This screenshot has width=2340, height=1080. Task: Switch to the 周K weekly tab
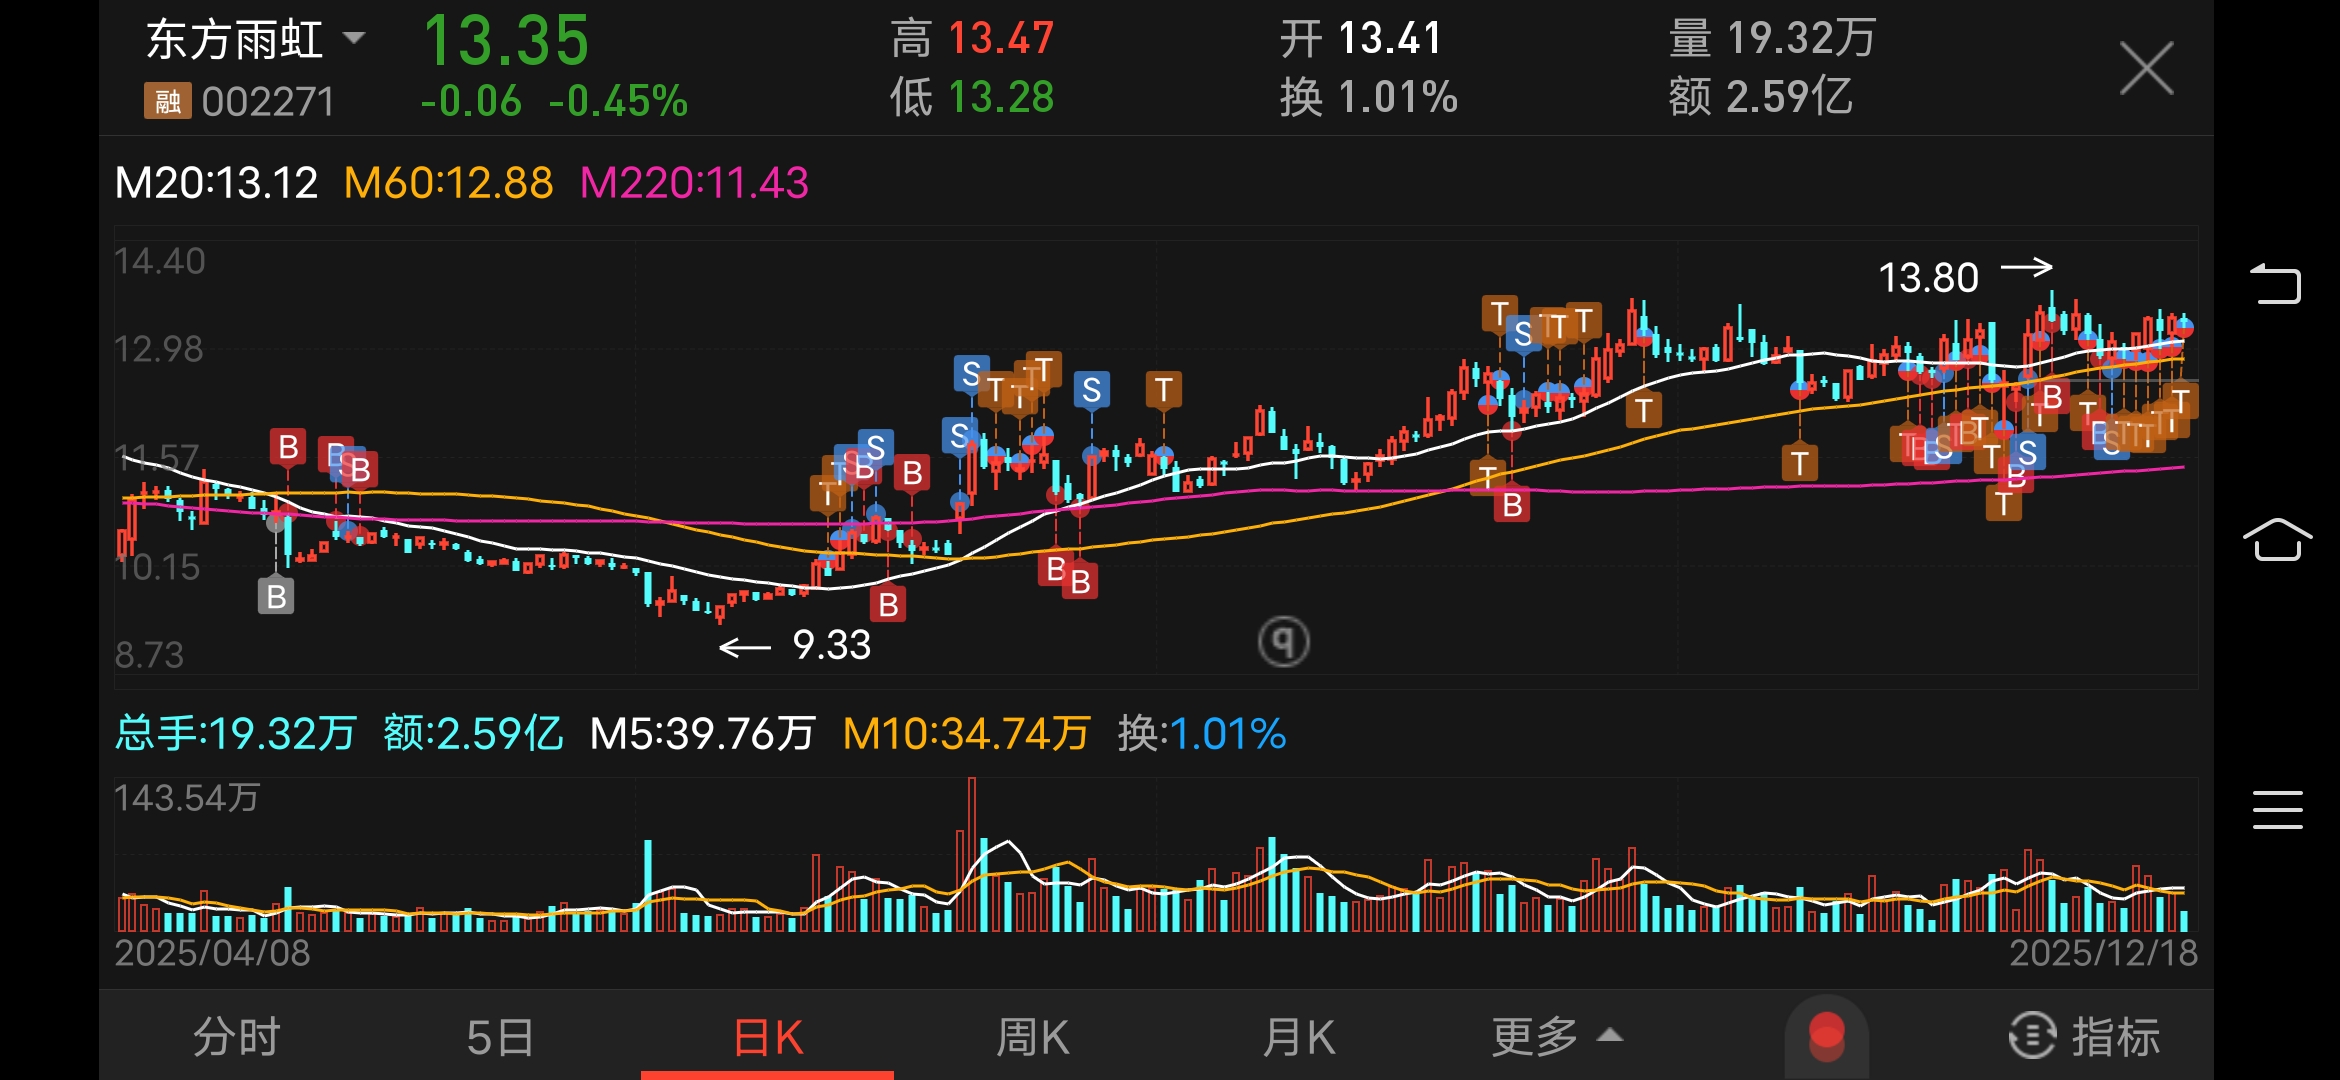coord(1032,1037)
